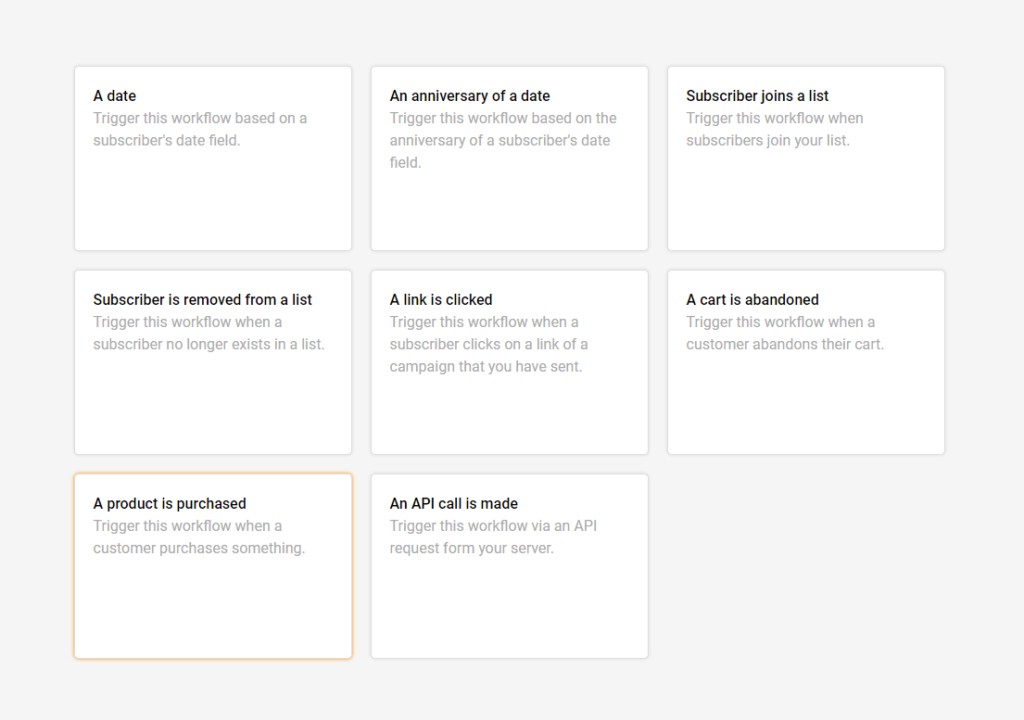
Task: Choose the 'A link is clicked' trigger
Action: 509,362
